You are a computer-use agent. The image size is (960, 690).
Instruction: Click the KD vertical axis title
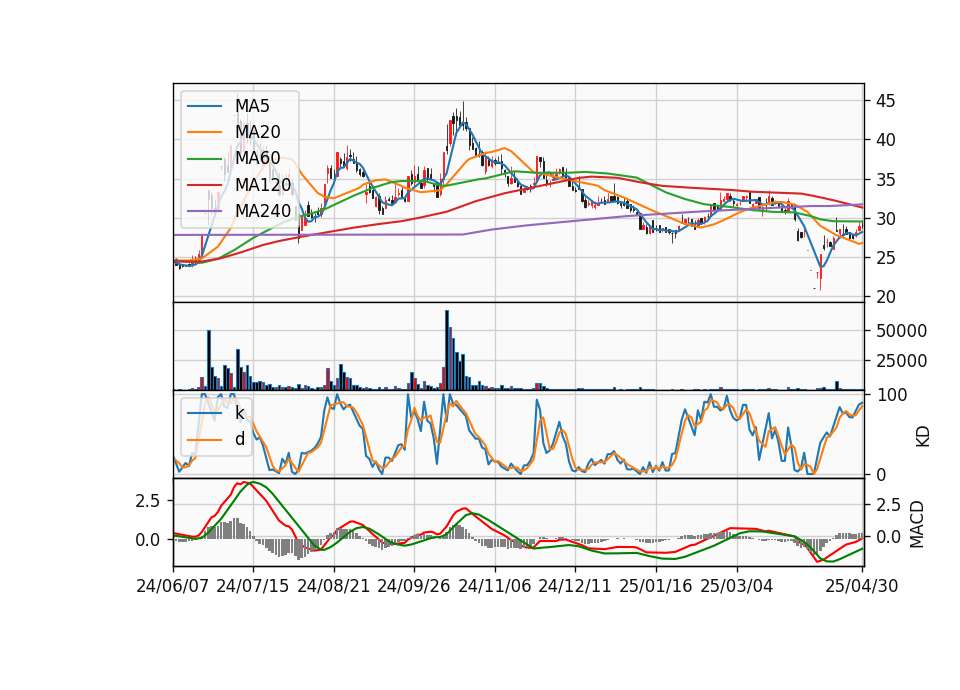(x=922, y=436)
